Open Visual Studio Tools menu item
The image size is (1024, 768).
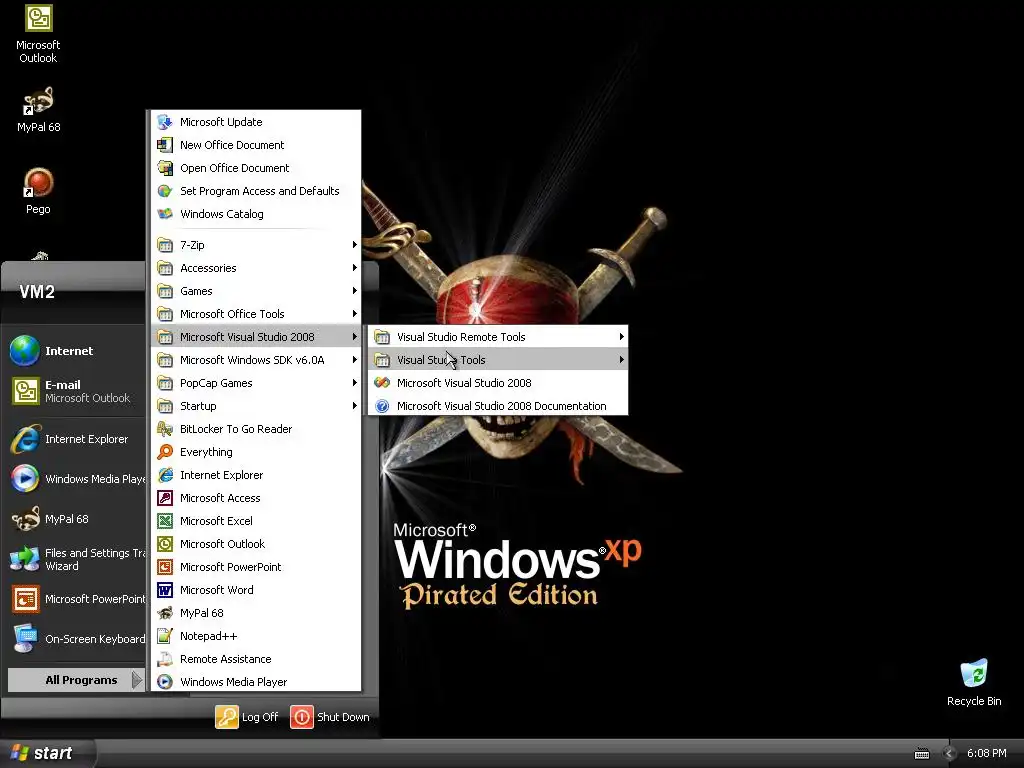[x=498, y=360]
